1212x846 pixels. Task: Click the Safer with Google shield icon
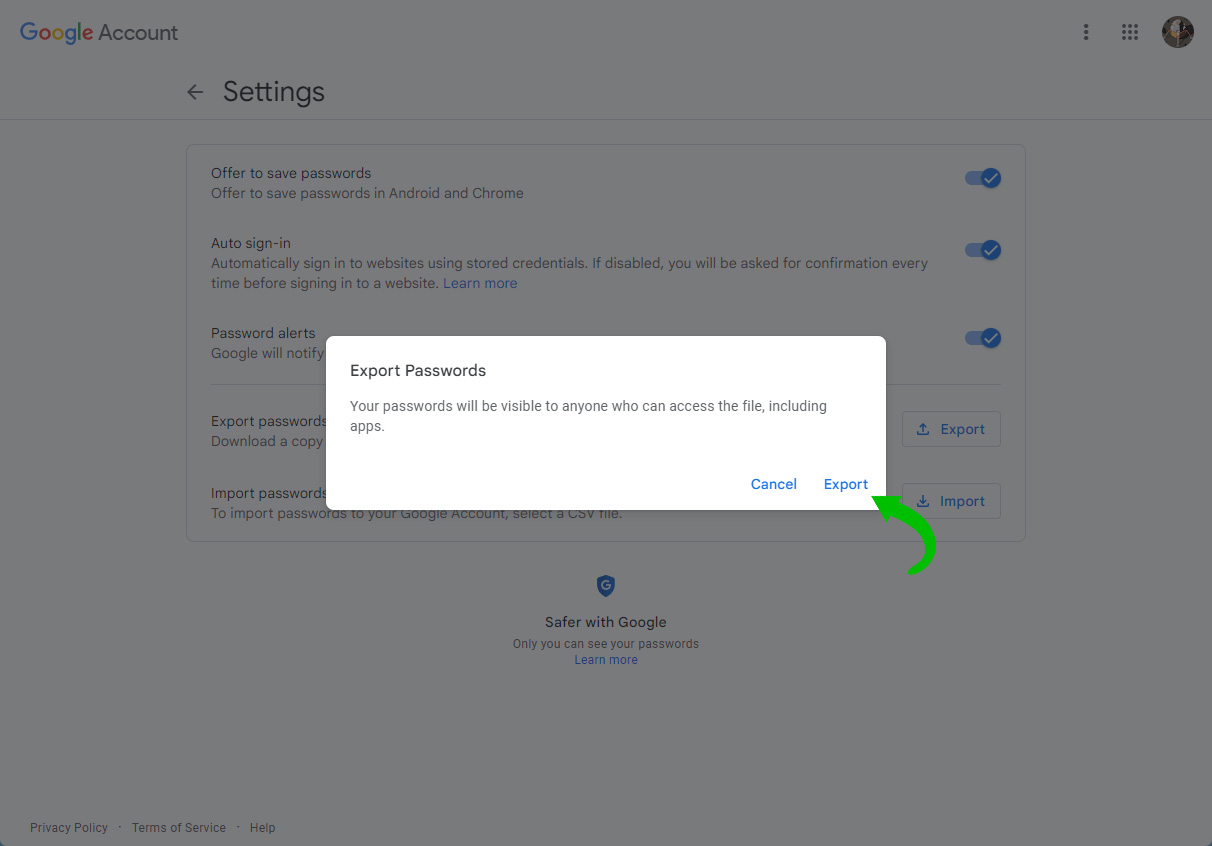(x=606, y=586)
